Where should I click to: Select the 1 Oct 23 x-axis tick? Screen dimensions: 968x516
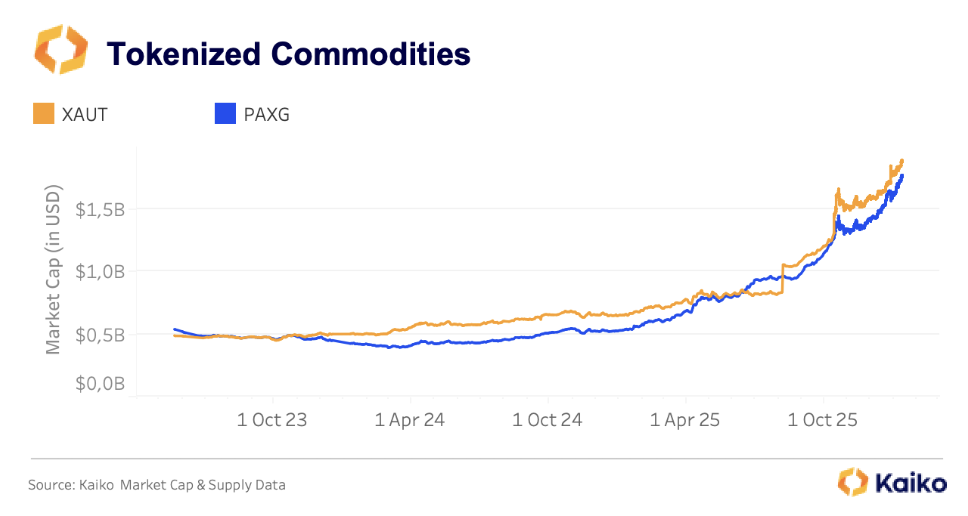pyautogui.click(x=271, y=420)
